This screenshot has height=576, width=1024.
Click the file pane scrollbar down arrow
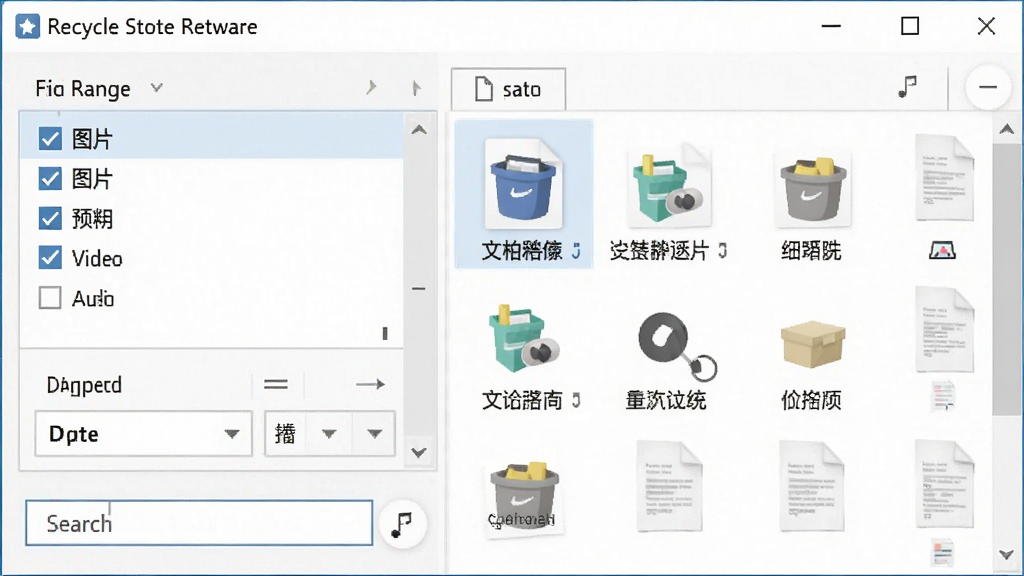pos(1006,555)
